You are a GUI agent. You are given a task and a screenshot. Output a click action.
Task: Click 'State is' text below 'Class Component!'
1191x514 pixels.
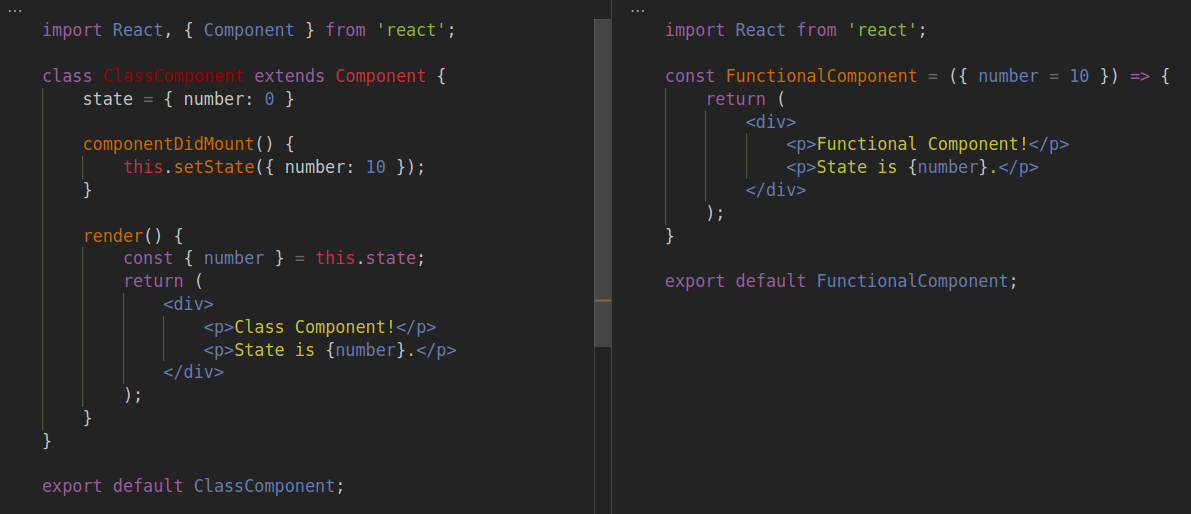tap(275, 350)
